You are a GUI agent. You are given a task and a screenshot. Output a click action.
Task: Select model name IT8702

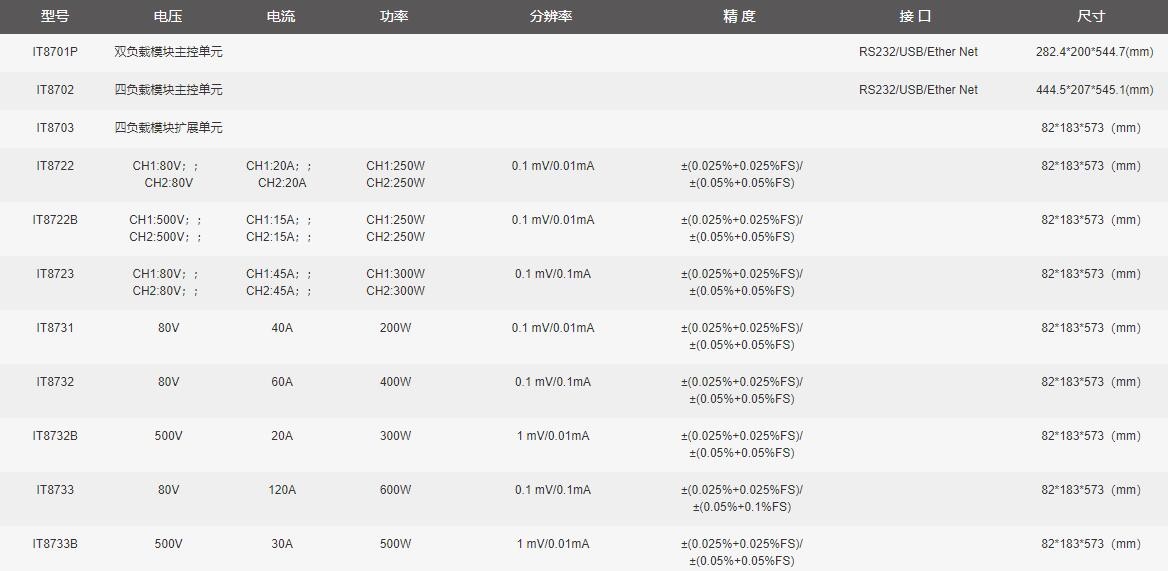tap(55, 89)
